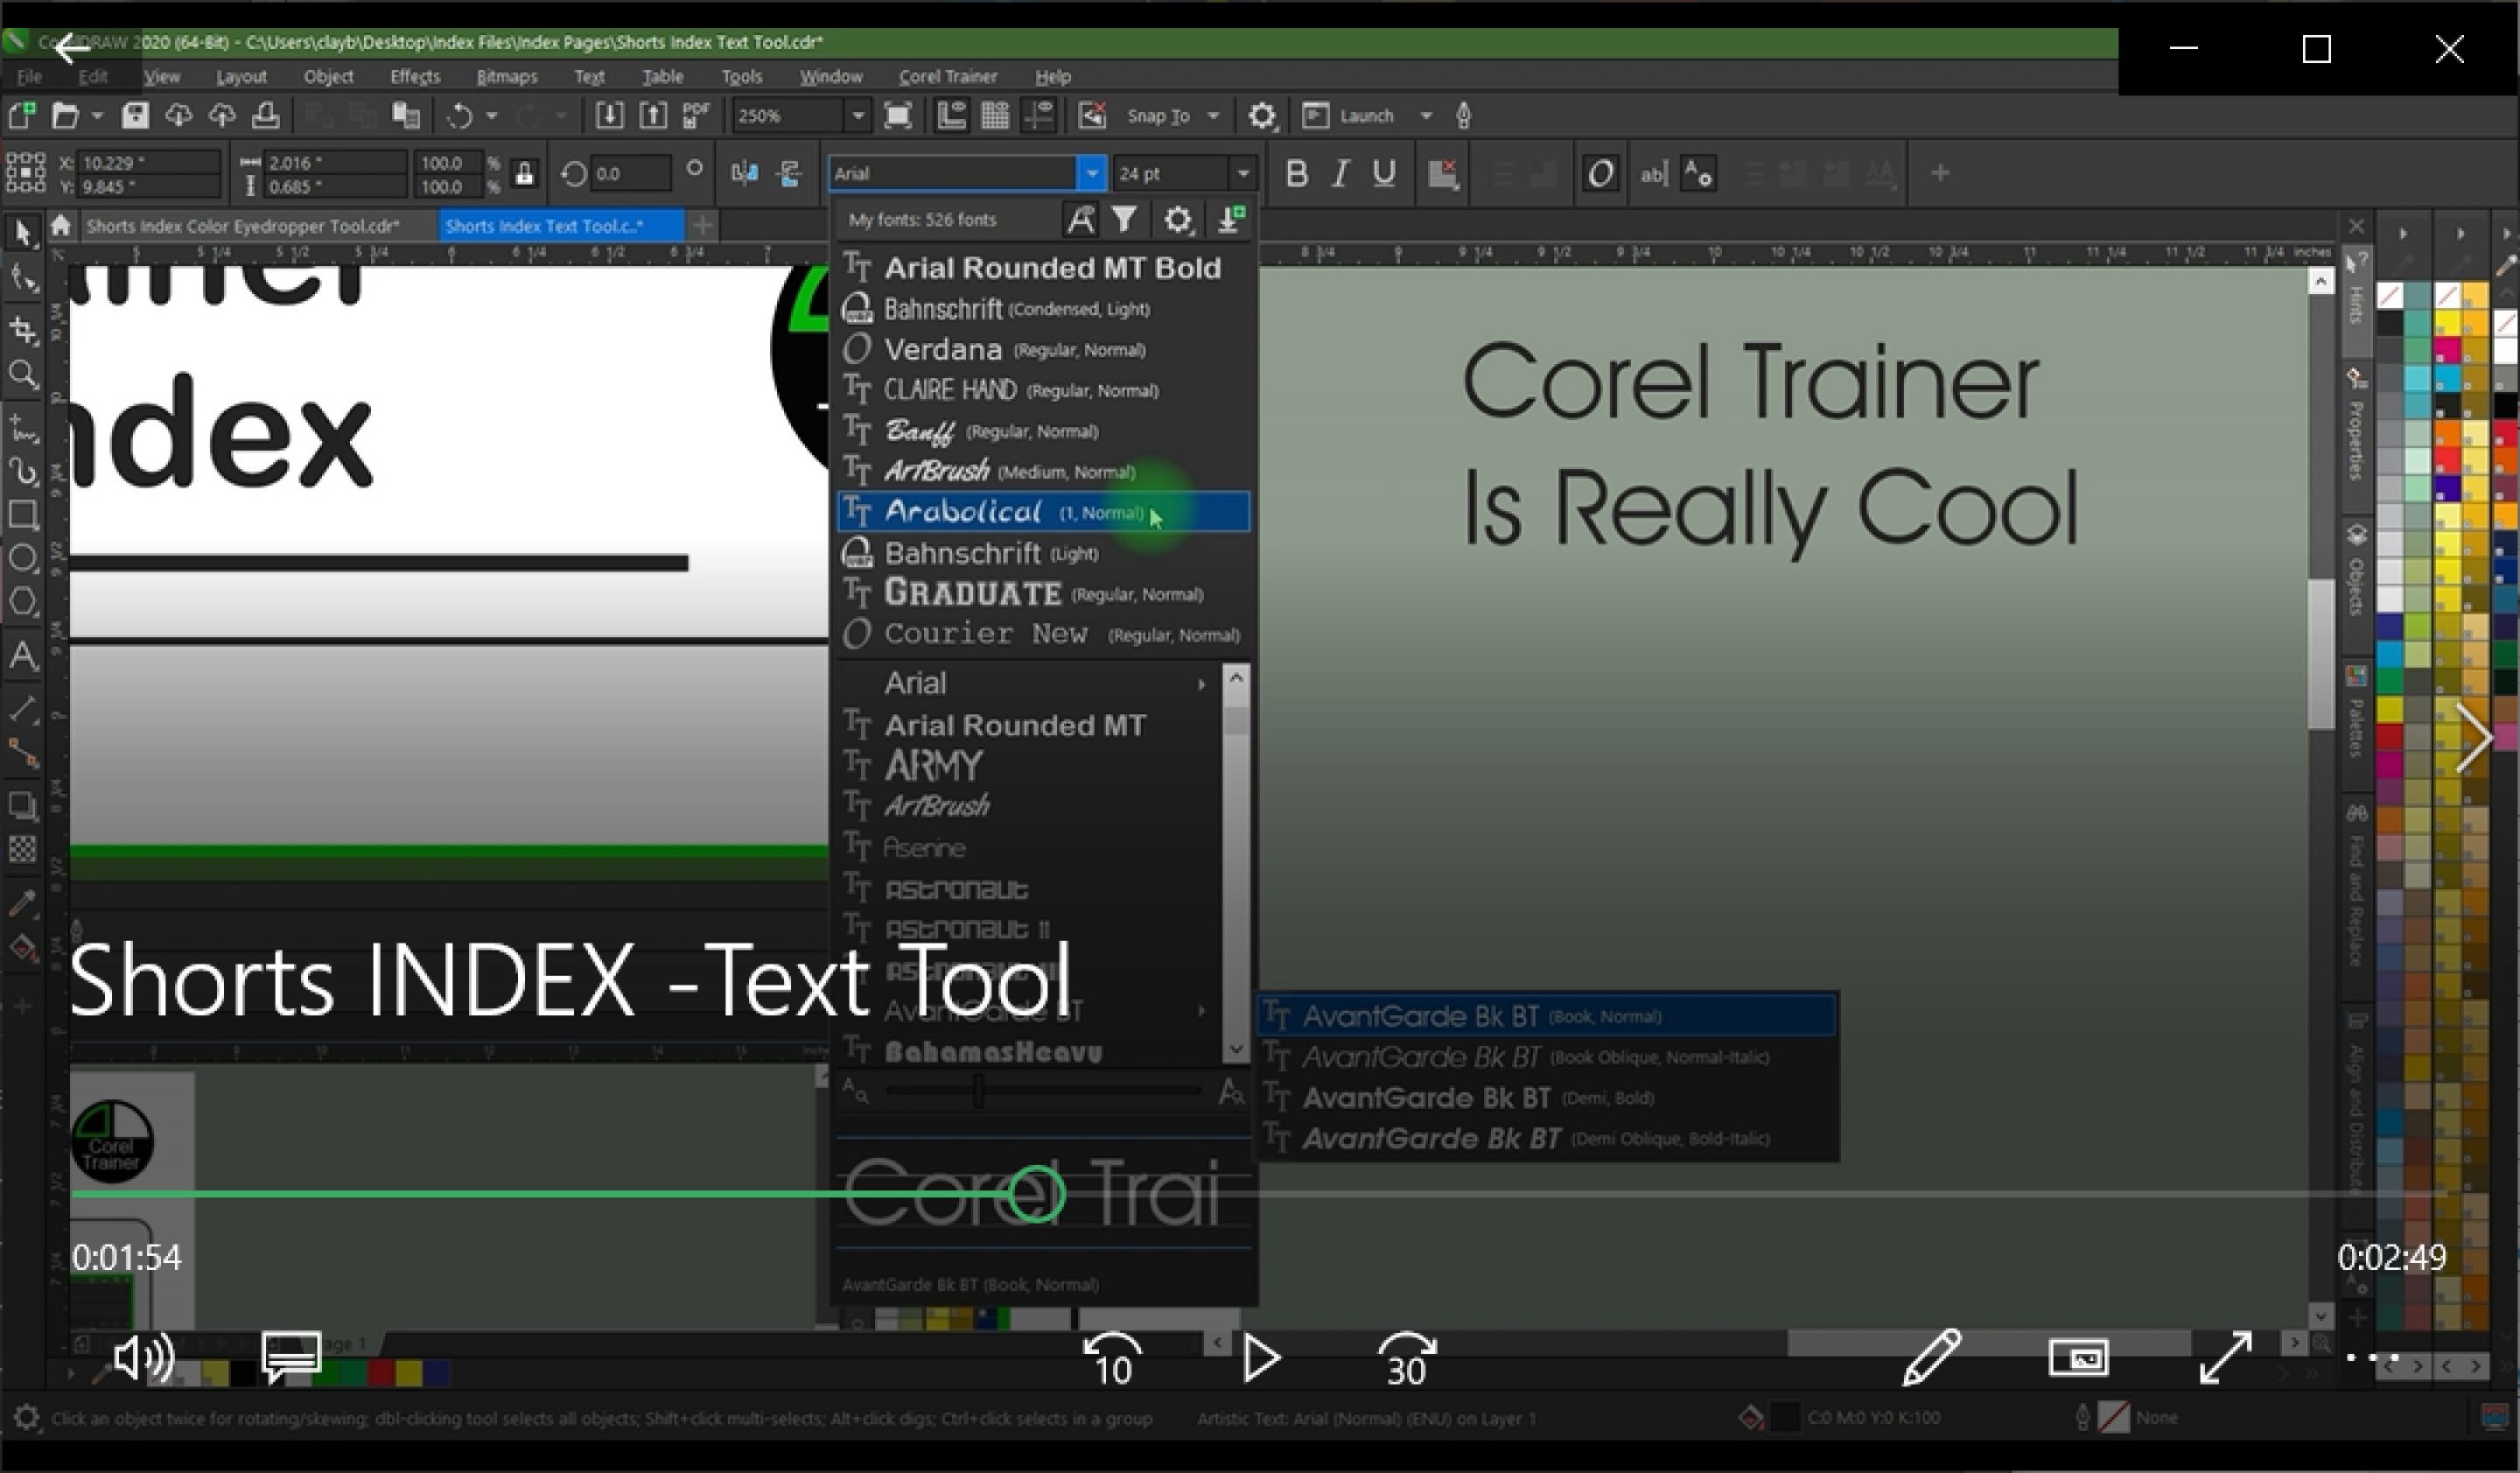Select the Text tool in toolbox
This screenshot has width=2520, height=1473.
(23, 657)
